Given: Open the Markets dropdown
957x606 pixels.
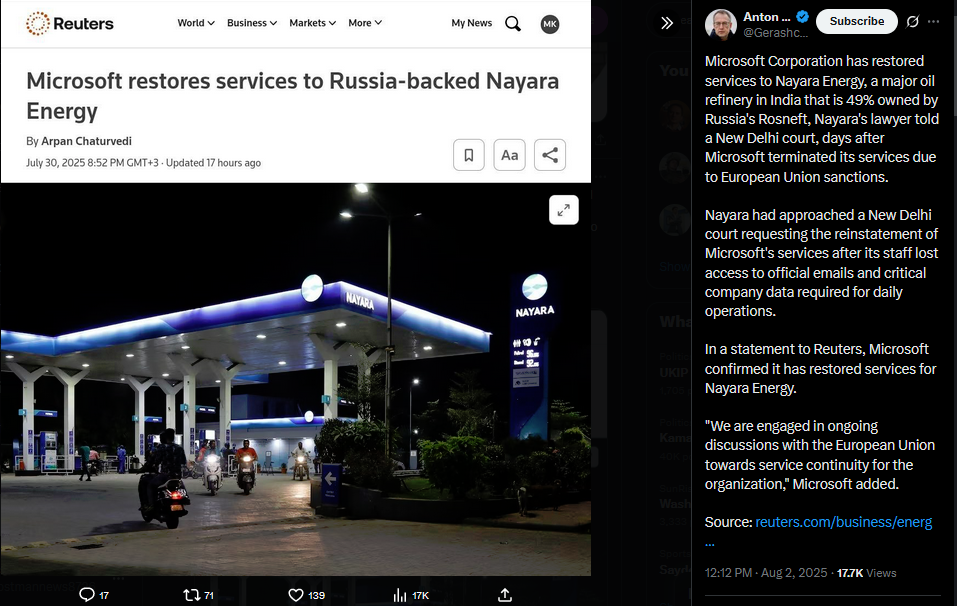Looking at the screenshot, I should coord(312,23).
